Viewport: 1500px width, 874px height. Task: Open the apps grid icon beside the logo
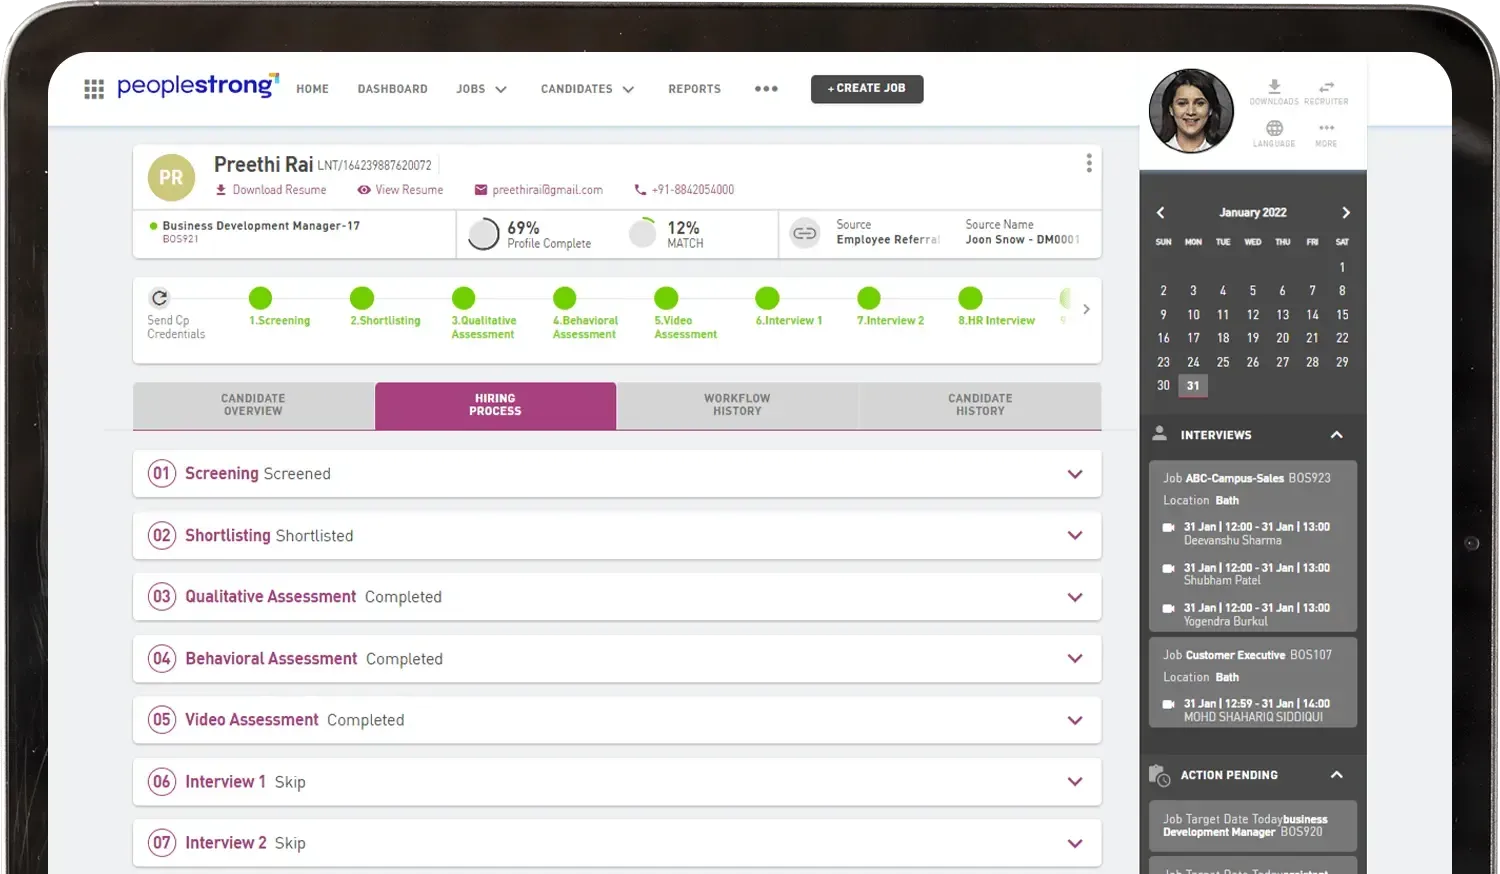point(94,88)
